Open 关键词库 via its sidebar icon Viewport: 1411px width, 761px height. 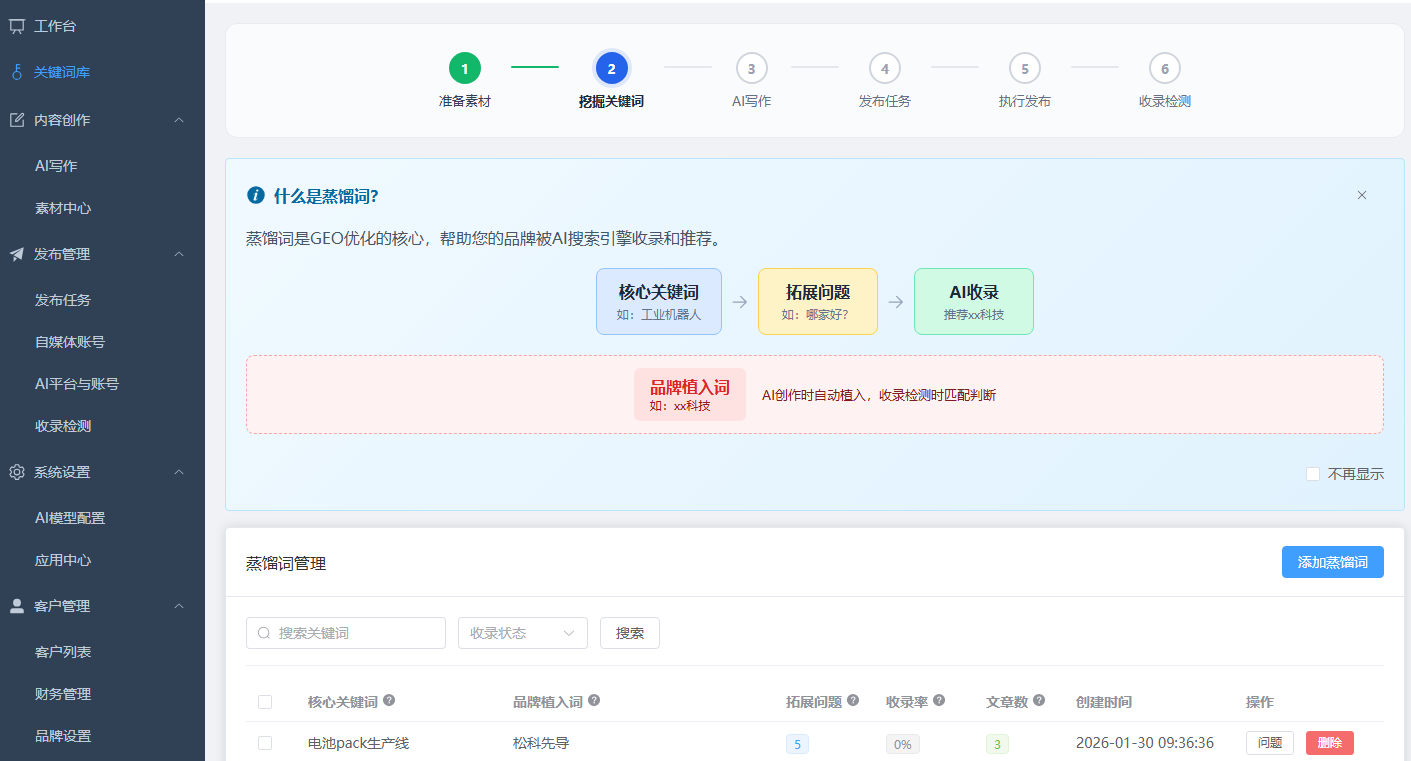[x=16, y=71]
